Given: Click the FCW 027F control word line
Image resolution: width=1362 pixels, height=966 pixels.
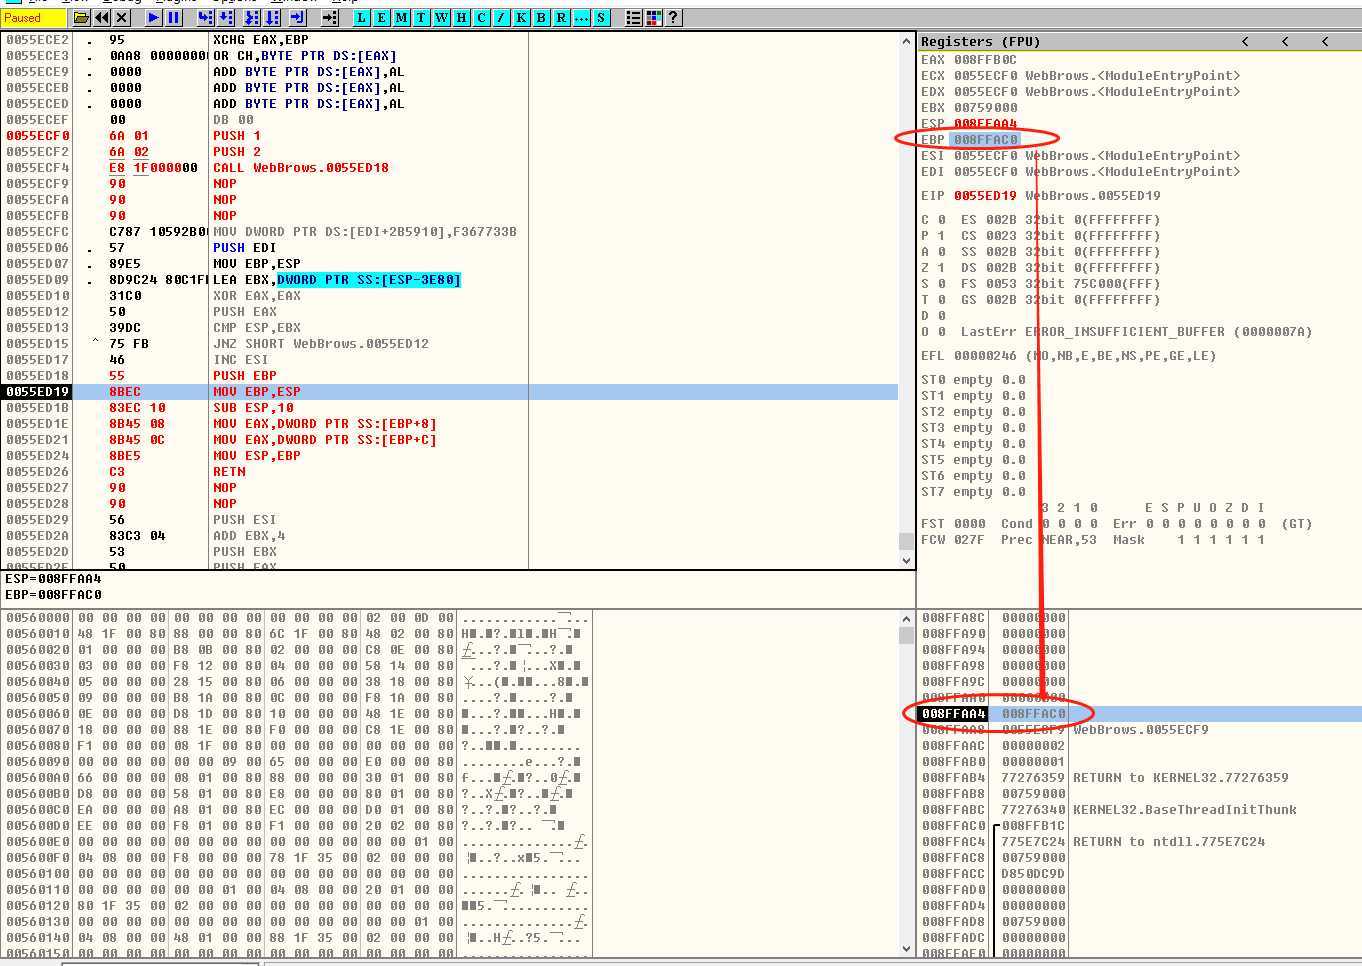Looking at the screenshot, I should tap(1093, 540).
